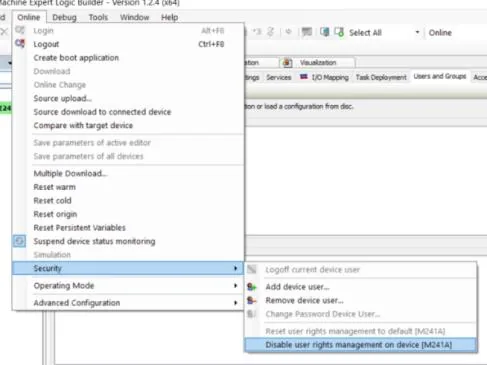Click Disable user rights management on device [M241A]
The image size is (487, 365).
click(361, 345)
